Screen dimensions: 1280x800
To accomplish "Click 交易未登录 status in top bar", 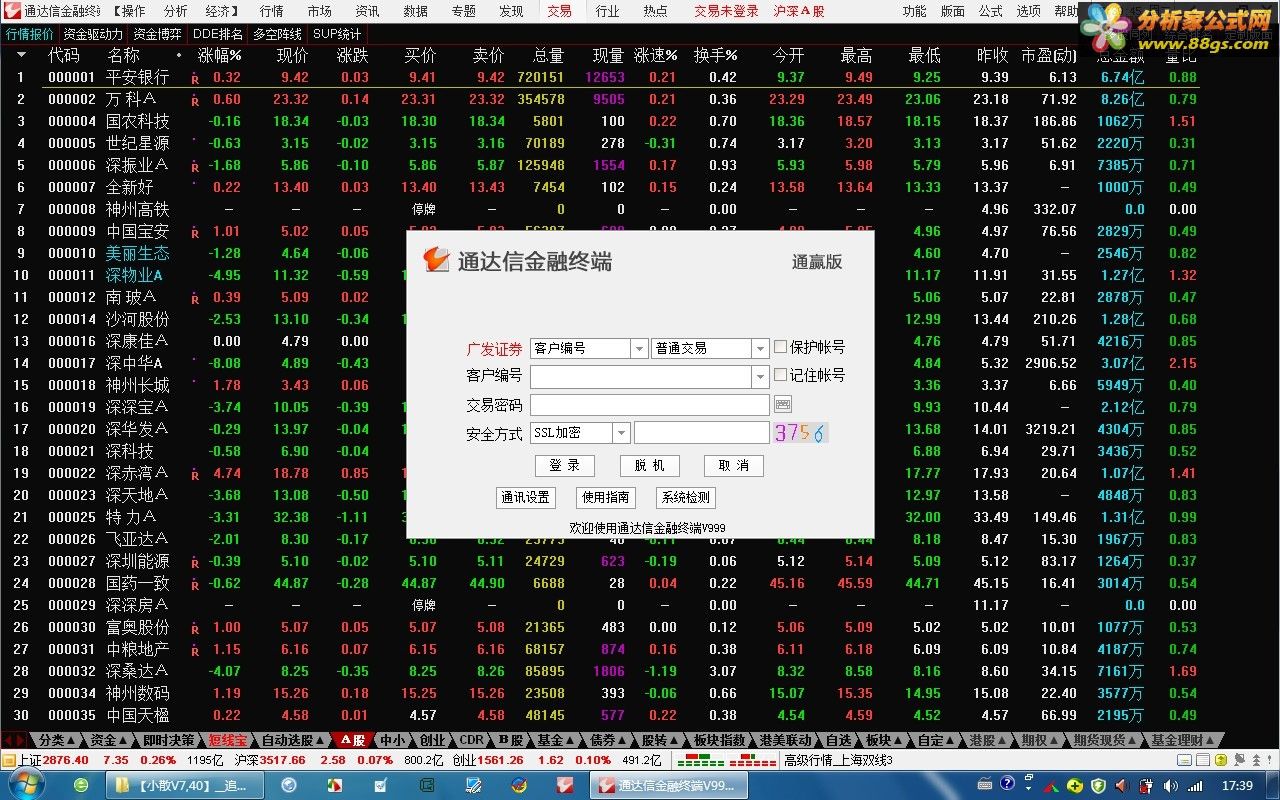I will pos(726,11).
